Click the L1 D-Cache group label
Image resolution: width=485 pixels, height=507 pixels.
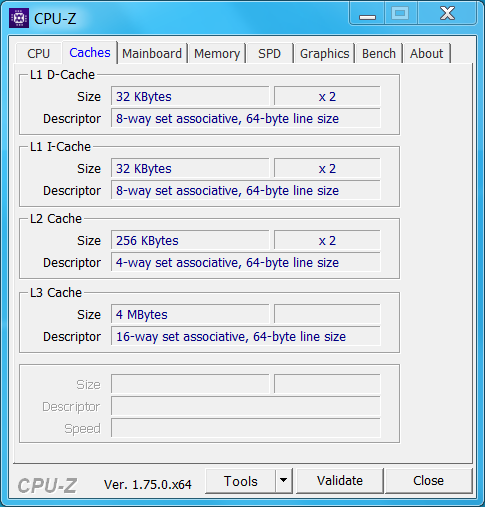point(62,75)
